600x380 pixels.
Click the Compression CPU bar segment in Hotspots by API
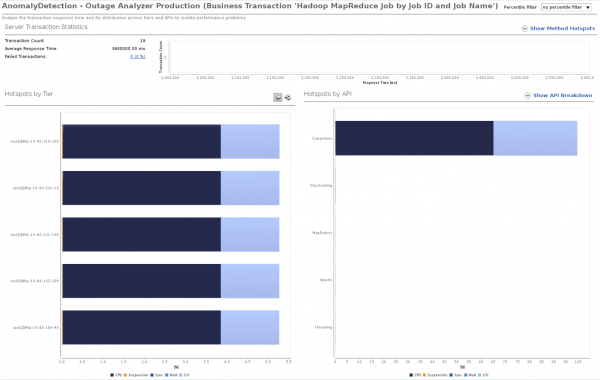[x=414, y=138]
